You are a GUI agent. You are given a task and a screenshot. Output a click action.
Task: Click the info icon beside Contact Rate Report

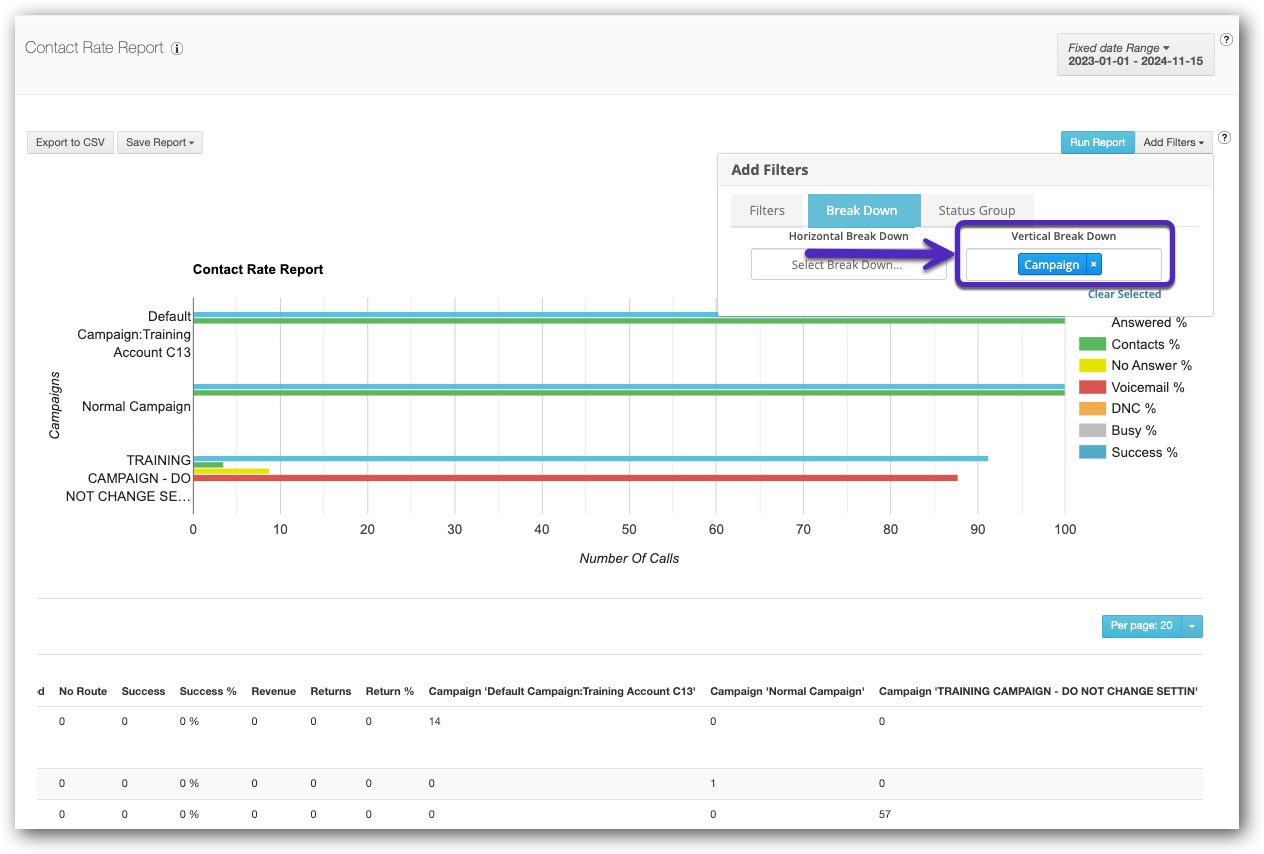177,48
